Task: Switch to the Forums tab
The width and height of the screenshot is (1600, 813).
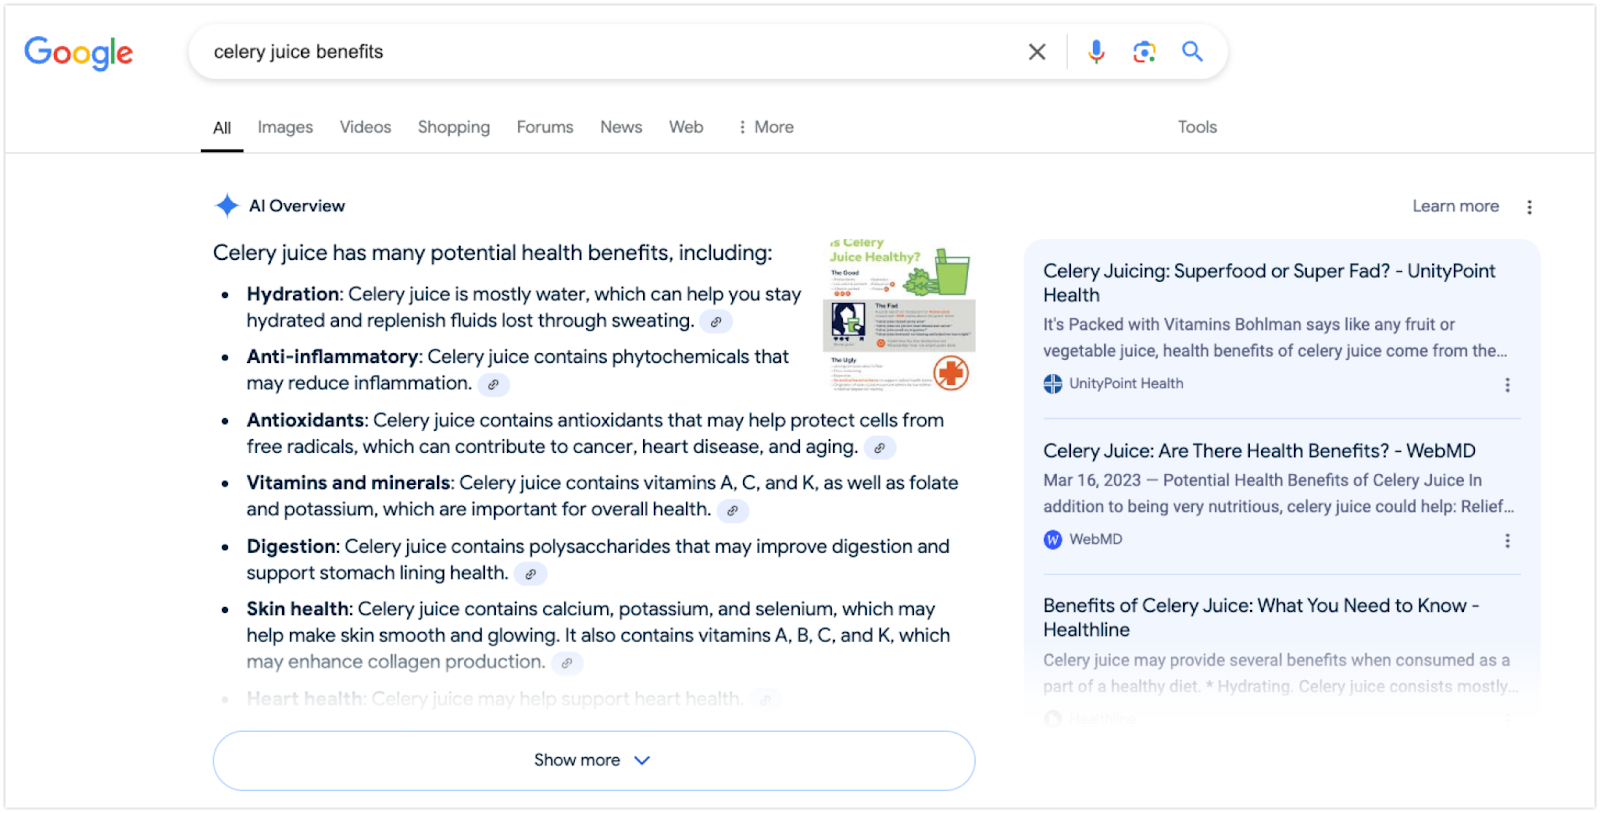Action: pyautogui.click(x=545, y=127)
